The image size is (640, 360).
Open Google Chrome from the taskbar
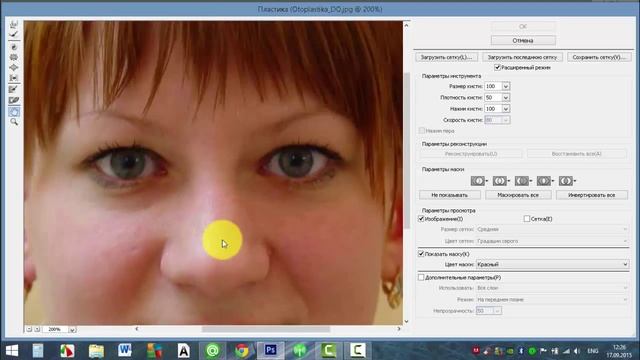242,351
